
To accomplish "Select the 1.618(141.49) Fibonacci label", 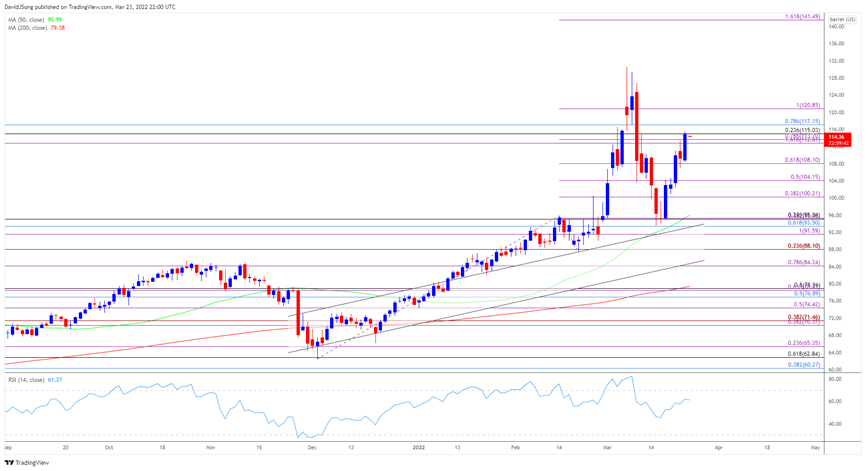I will click(x=802, y=17).
